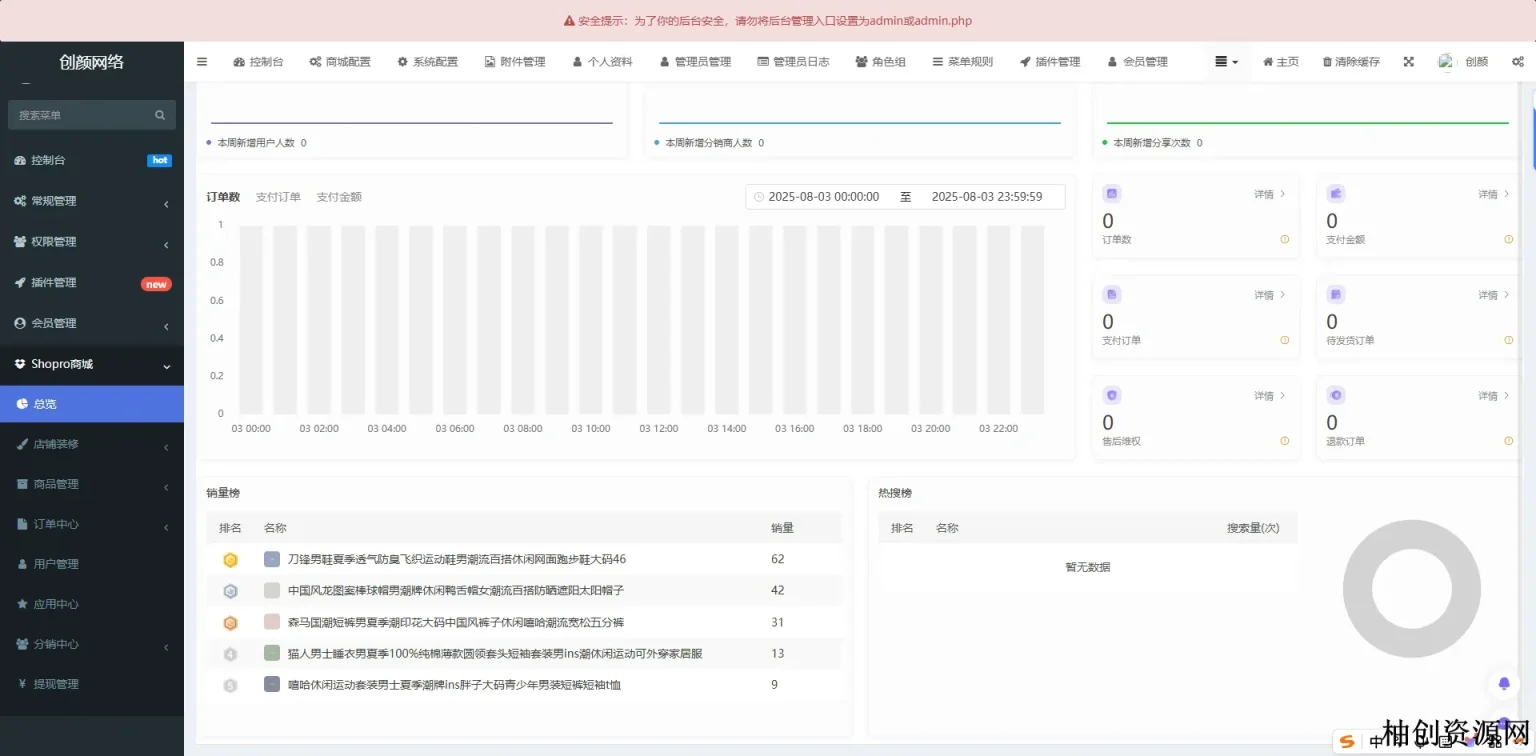Click the search magnifier icon in sidebar
This screenshot has width=1536, height=756.
(x=160, y=115)
